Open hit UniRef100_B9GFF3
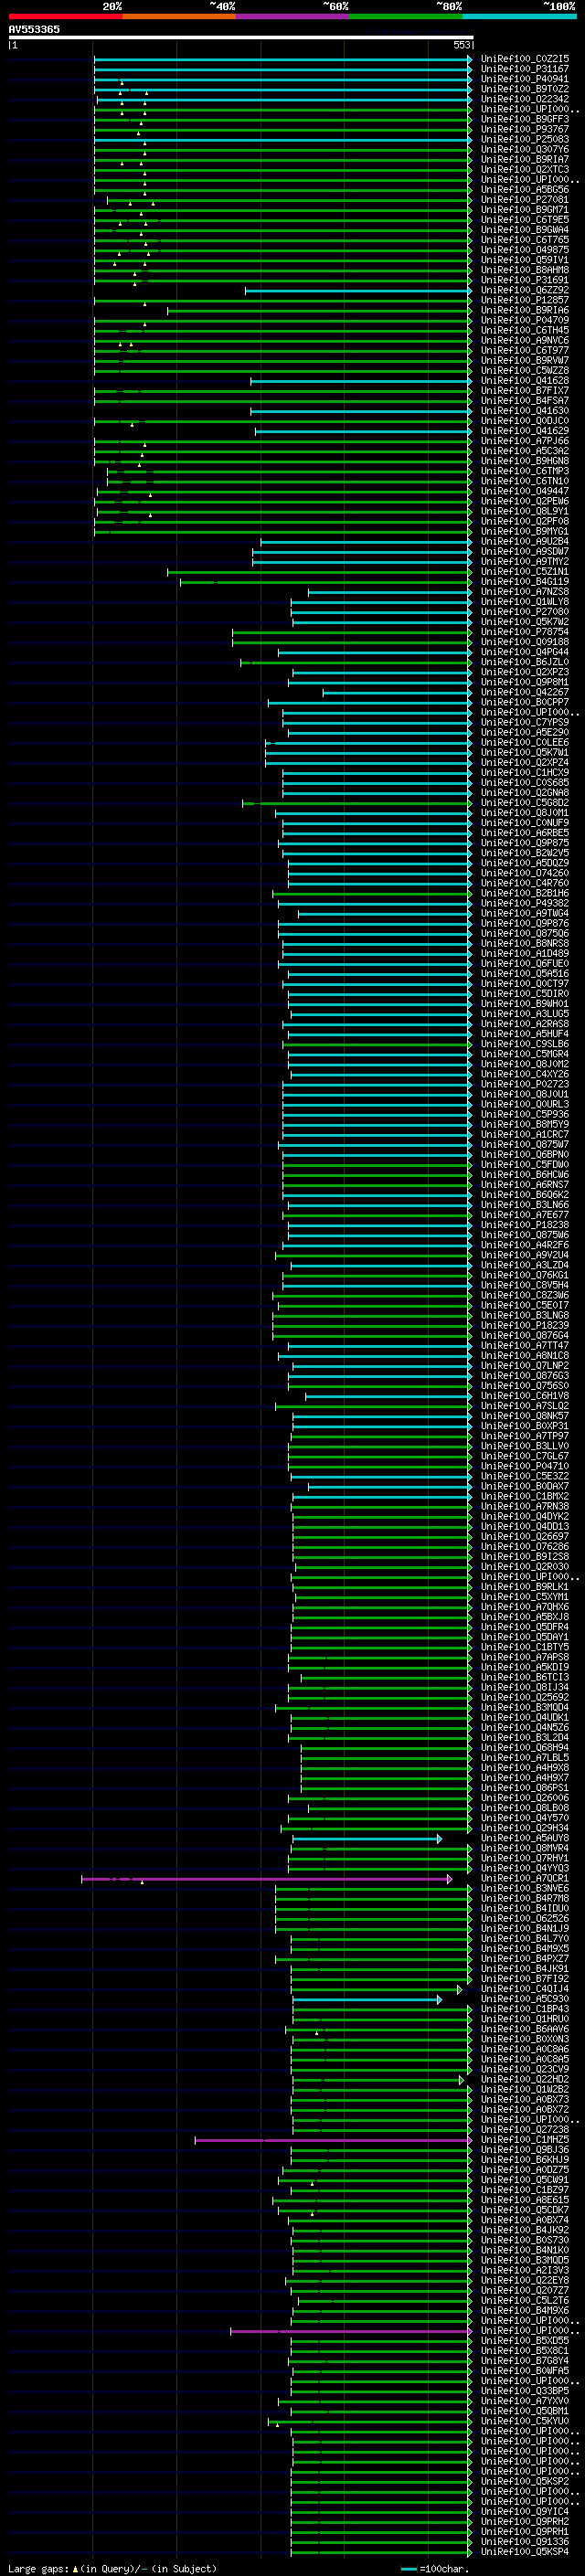585x2576 pixels. [524, 119]
